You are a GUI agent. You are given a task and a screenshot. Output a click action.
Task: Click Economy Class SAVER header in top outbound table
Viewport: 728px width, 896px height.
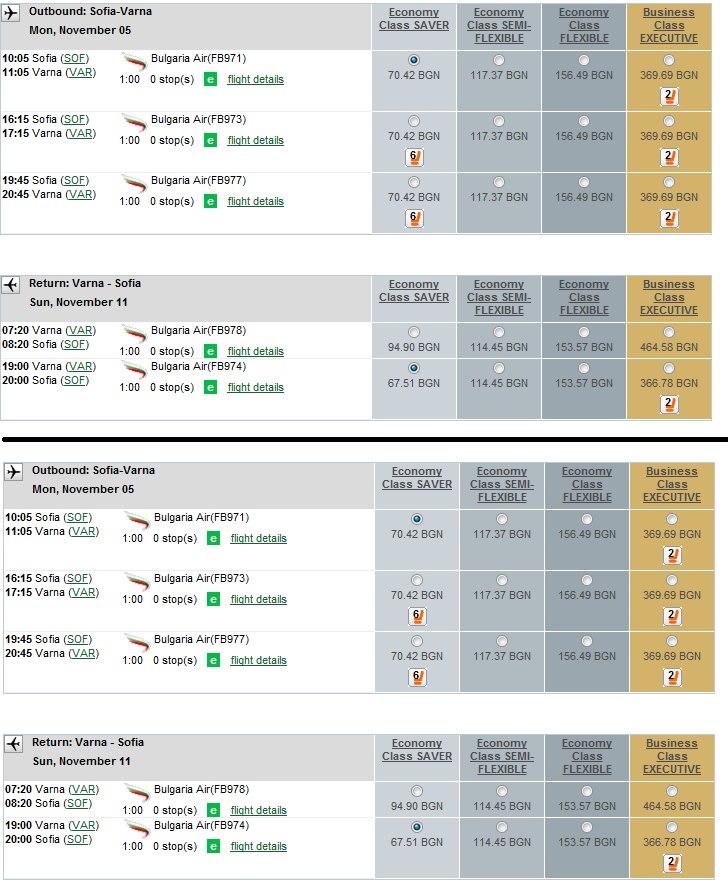[x=414, y=19]
